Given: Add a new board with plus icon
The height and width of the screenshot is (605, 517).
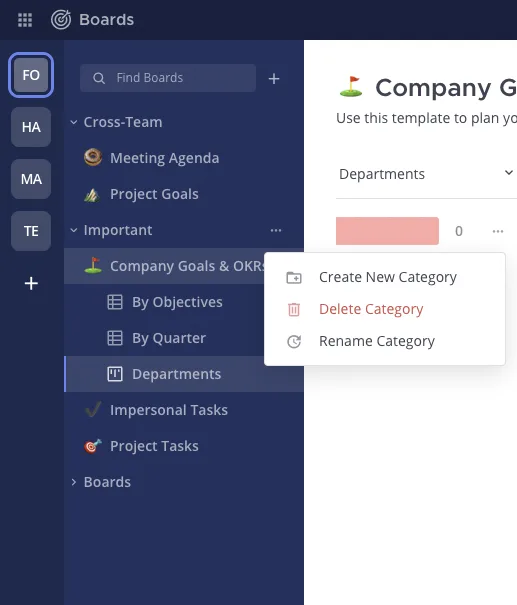Looking at the screenshot, I should coord(274,79).
